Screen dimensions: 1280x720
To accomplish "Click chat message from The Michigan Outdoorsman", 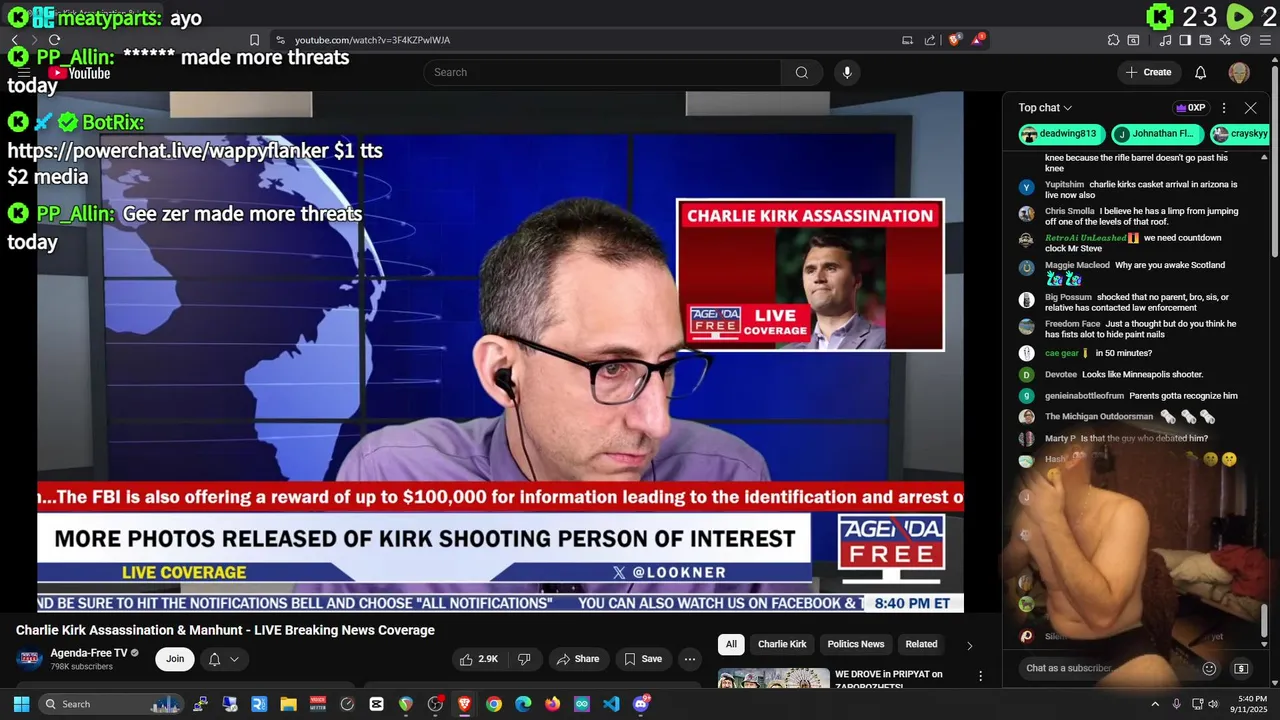I will (1130, 416).
